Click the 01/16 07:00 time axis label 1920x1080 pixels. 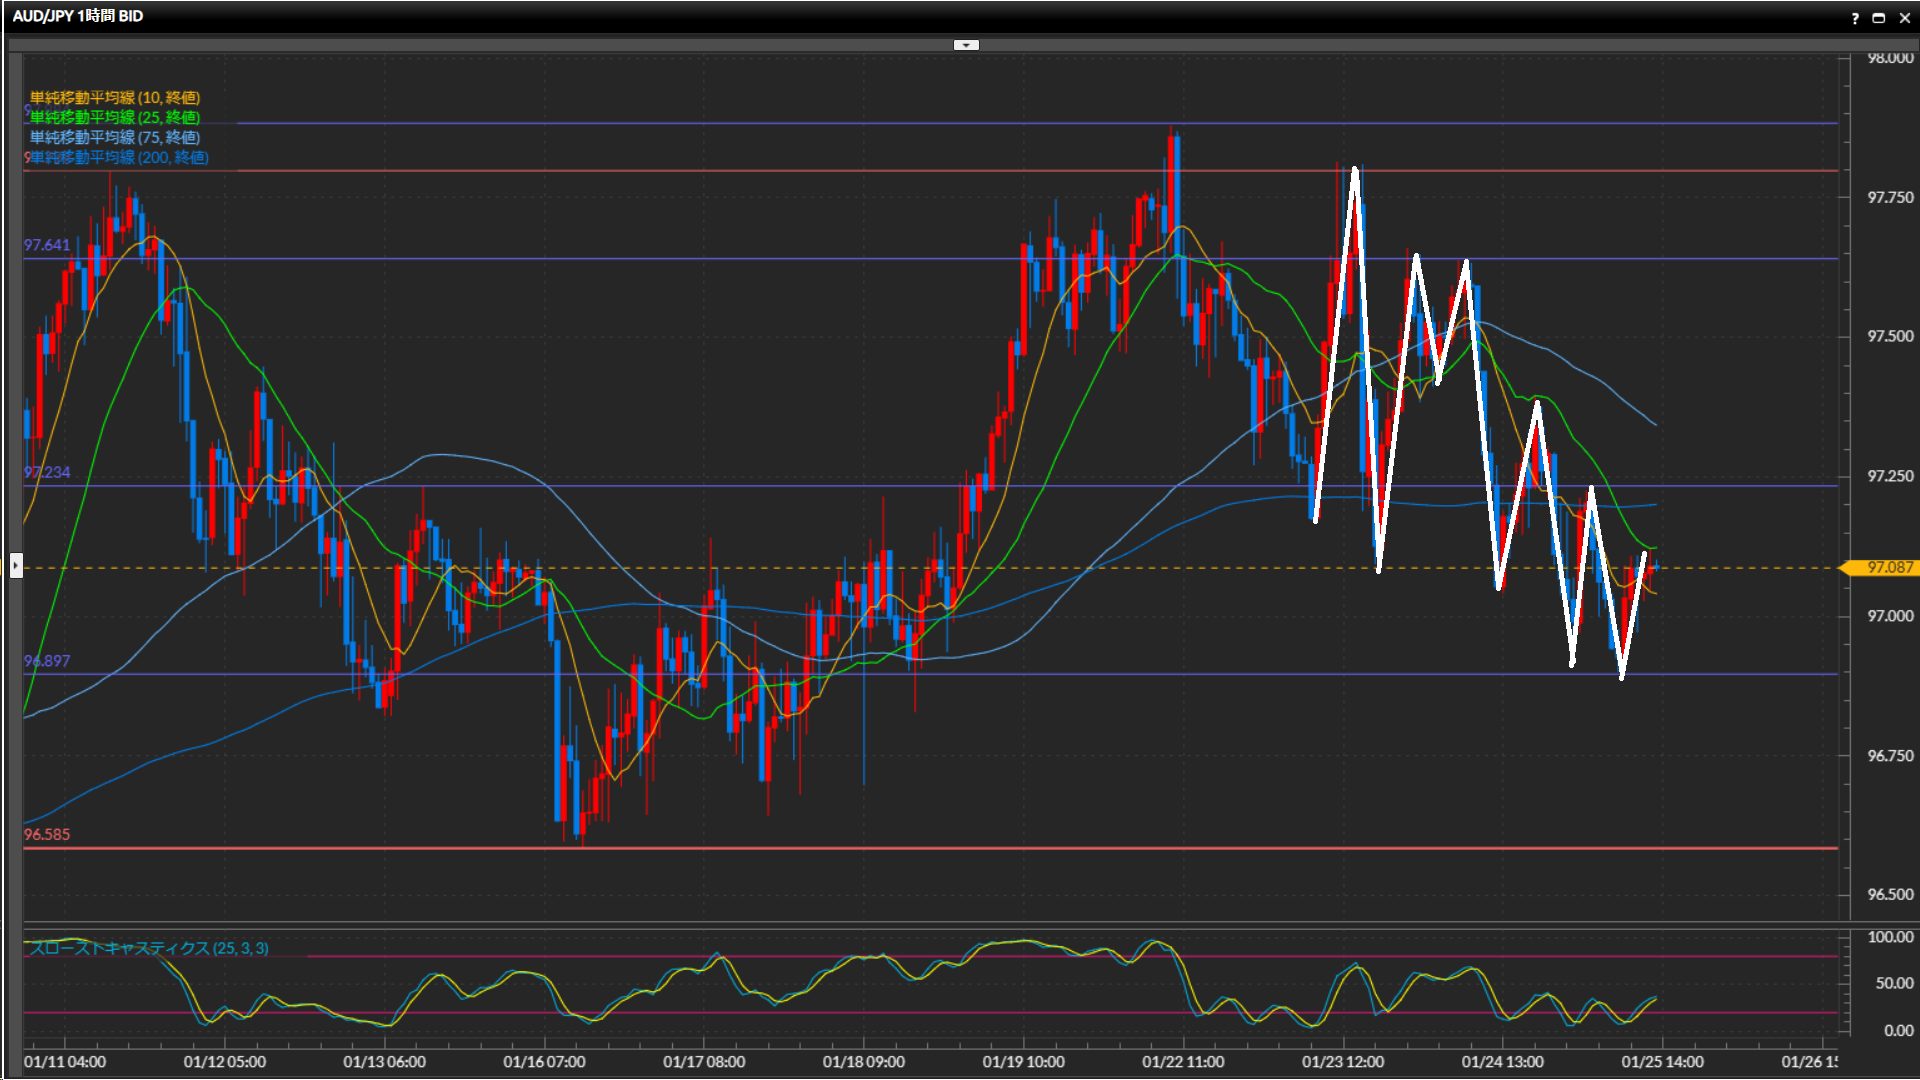click(x=544, y=1062)
